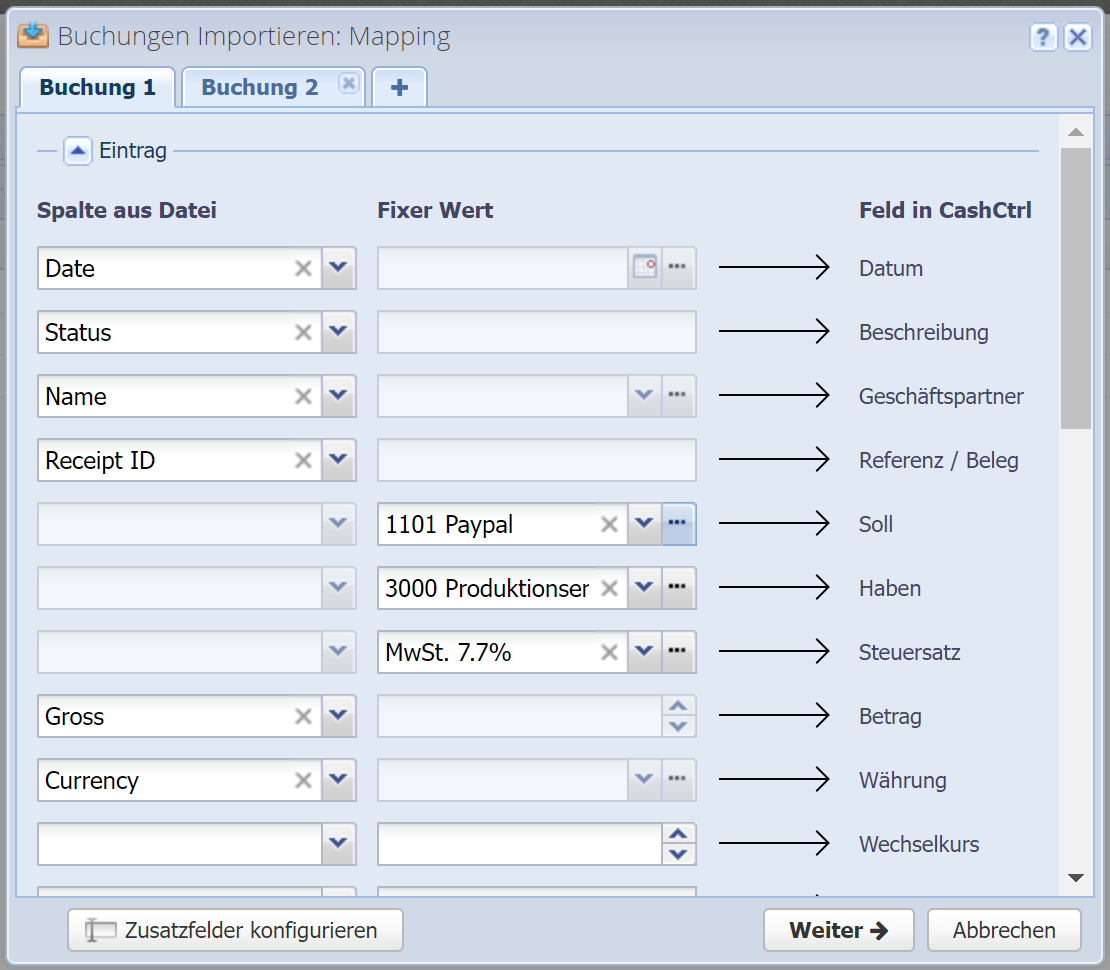
Task: Collapse the Eintrag section
Action: (x=78, y=151)
